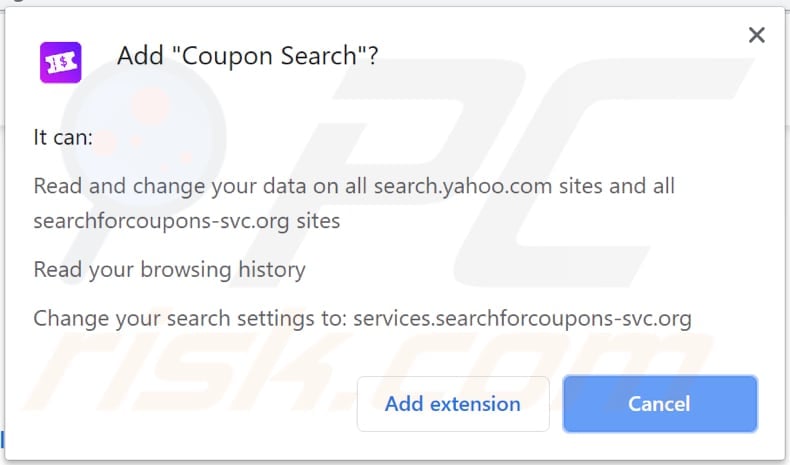Click the dollar sign on the coupon icon

point(61,62)
